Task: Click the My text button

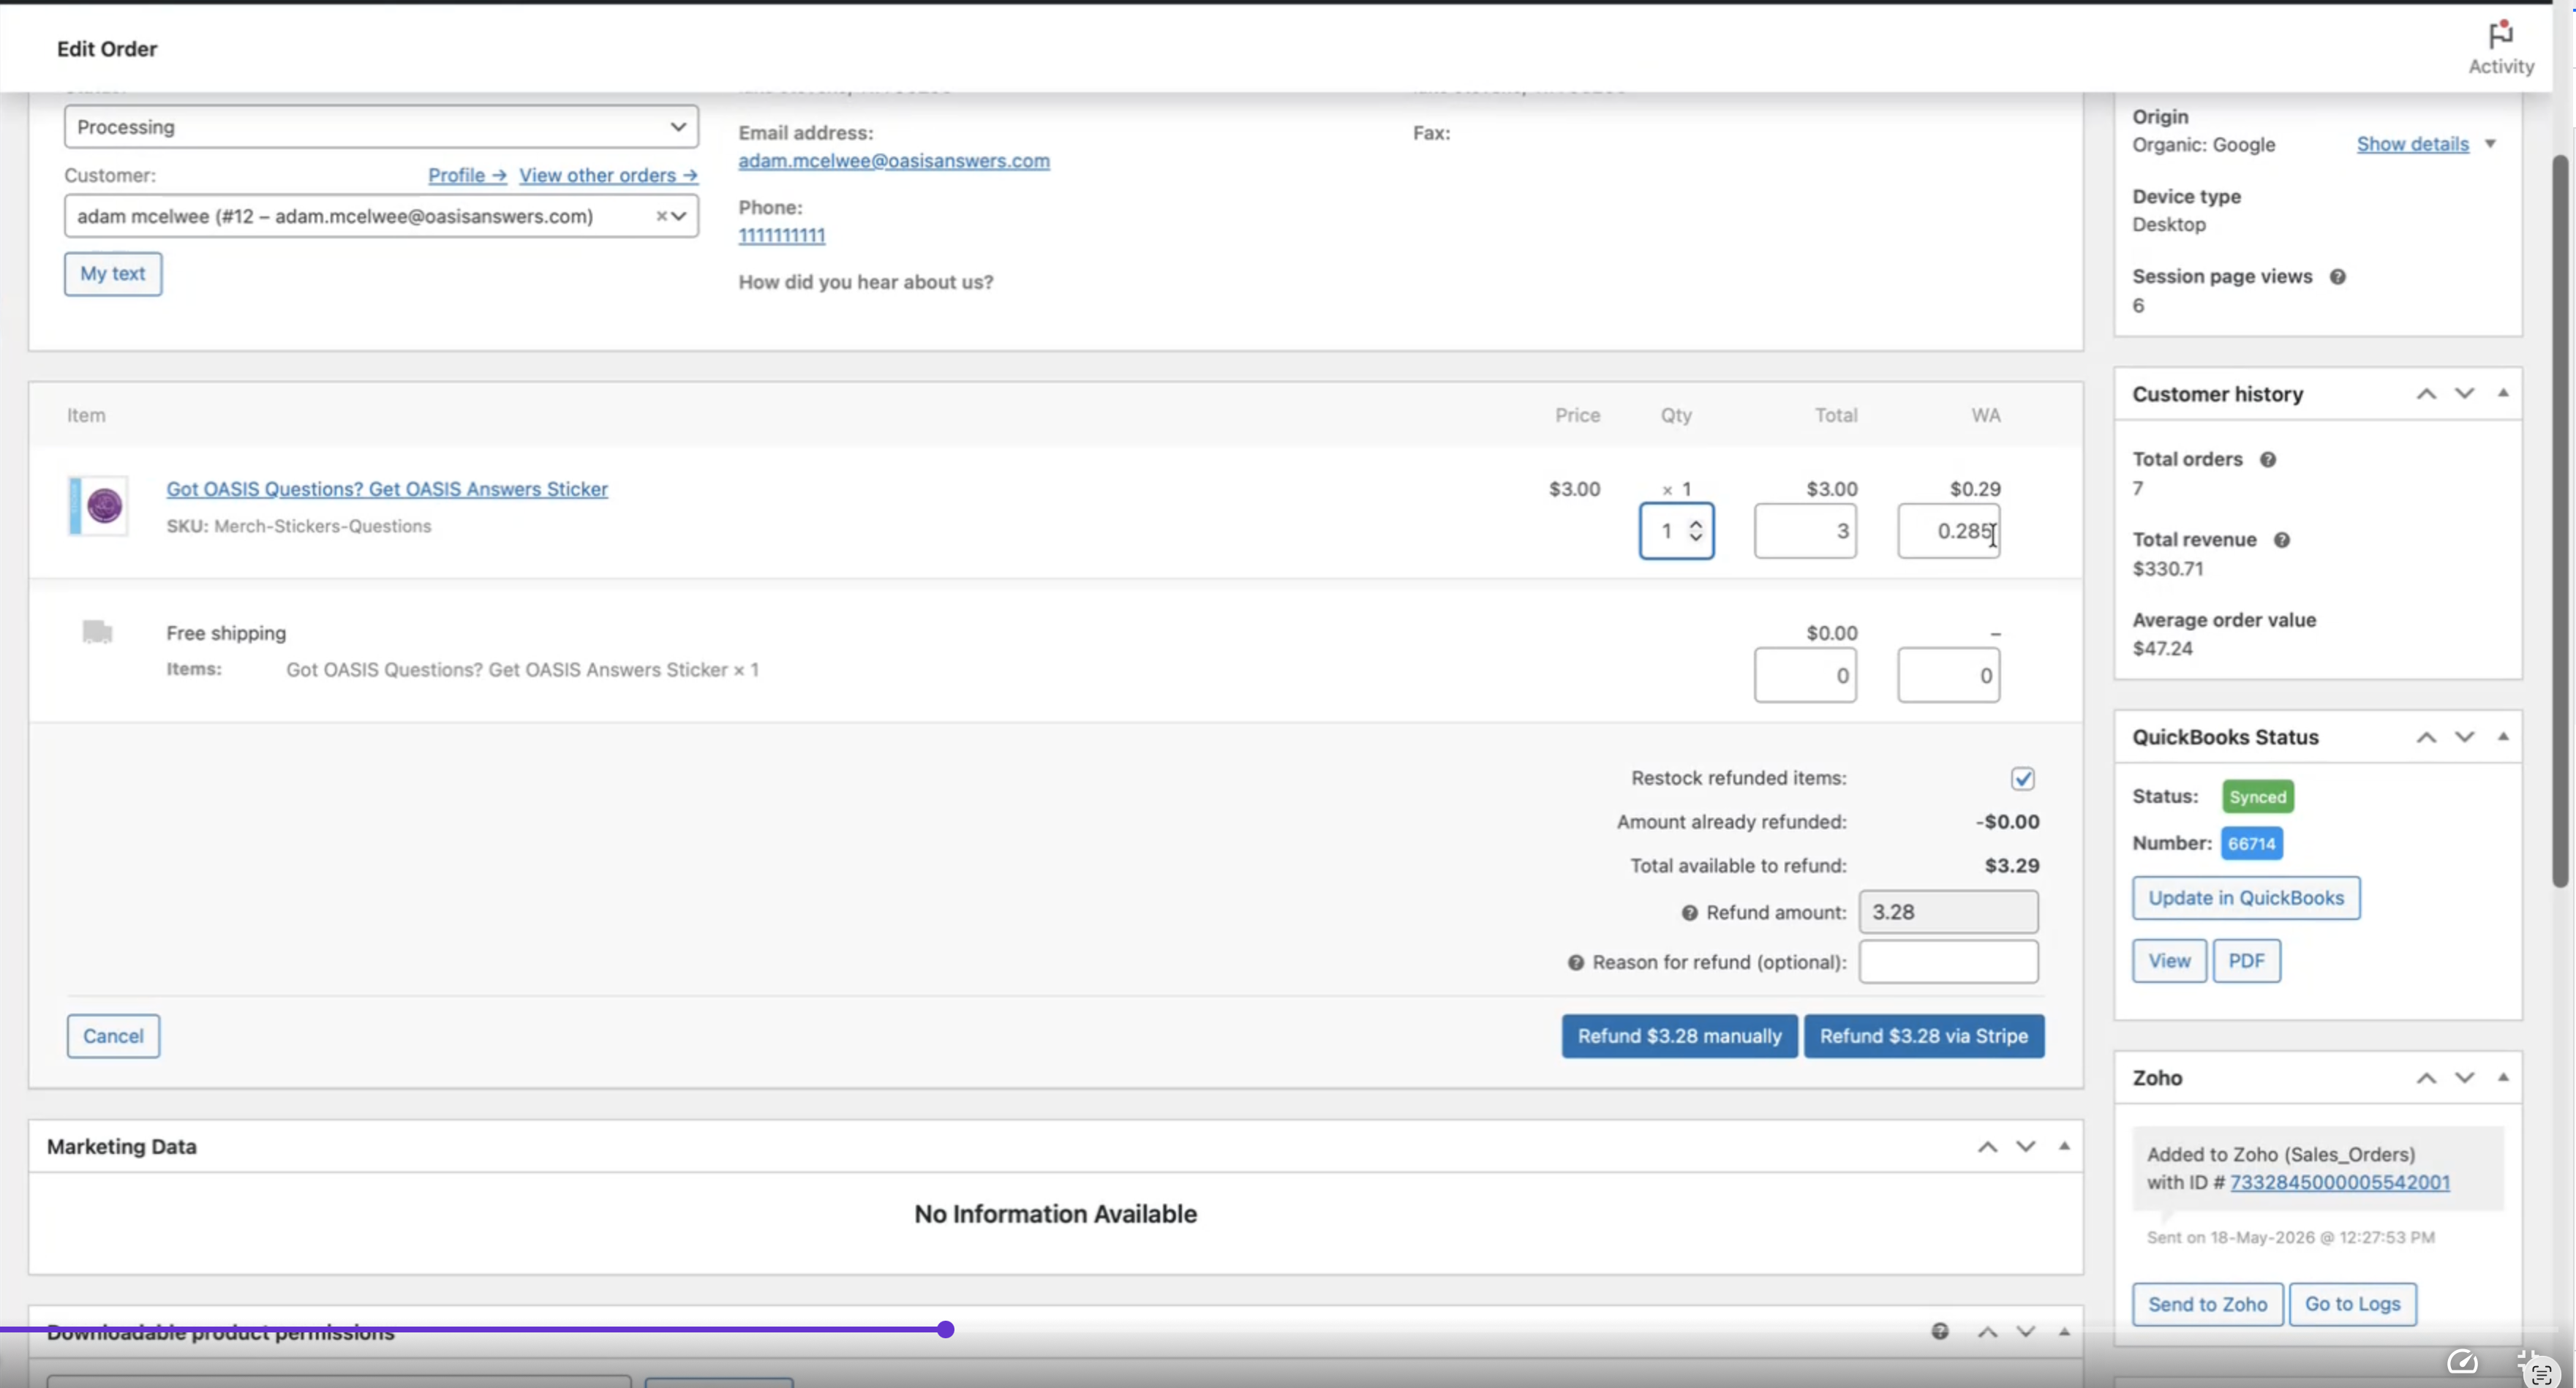Action: pyautogui.click(x=113, y=274)
